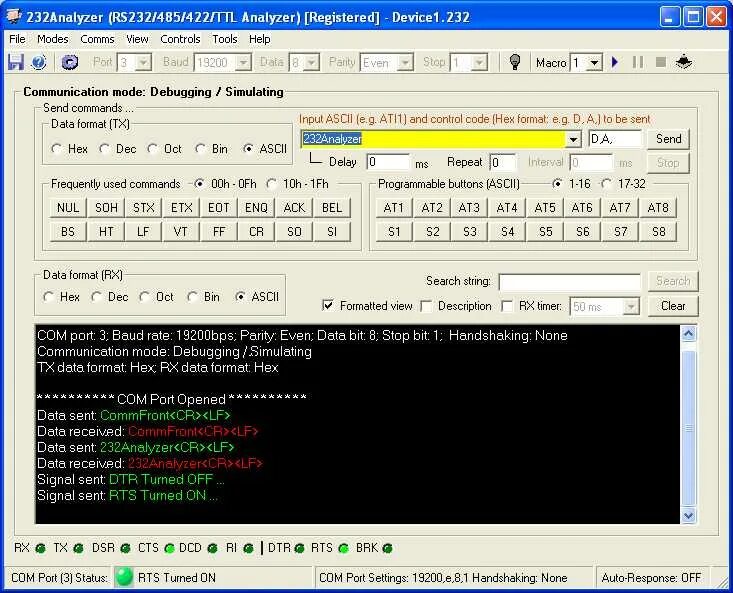Click the TX indicator LED

pyautogui.click(x=78, y=548)
